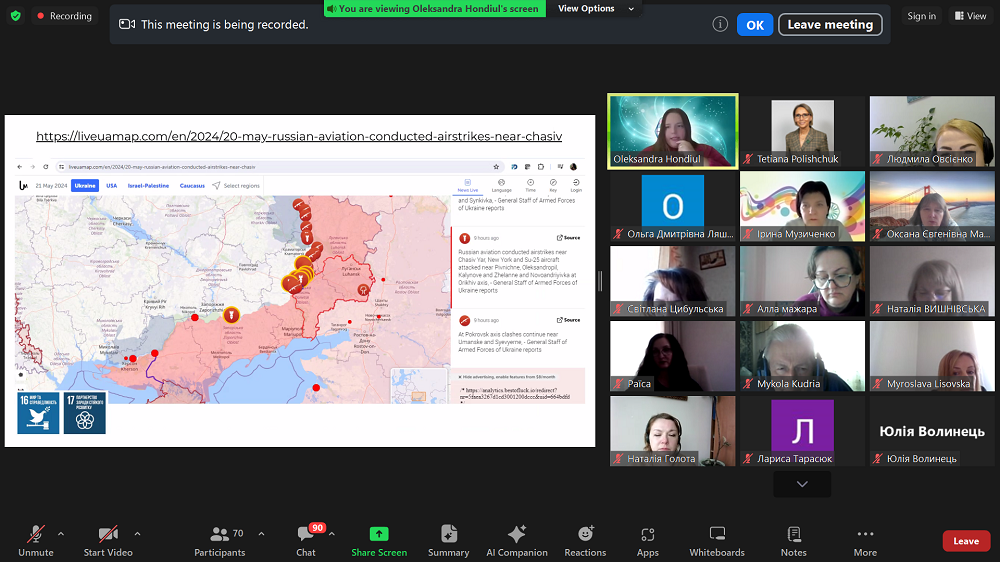Expand audio options arrow next to Unmute
1000x562 pixels.
click(61, 533)
